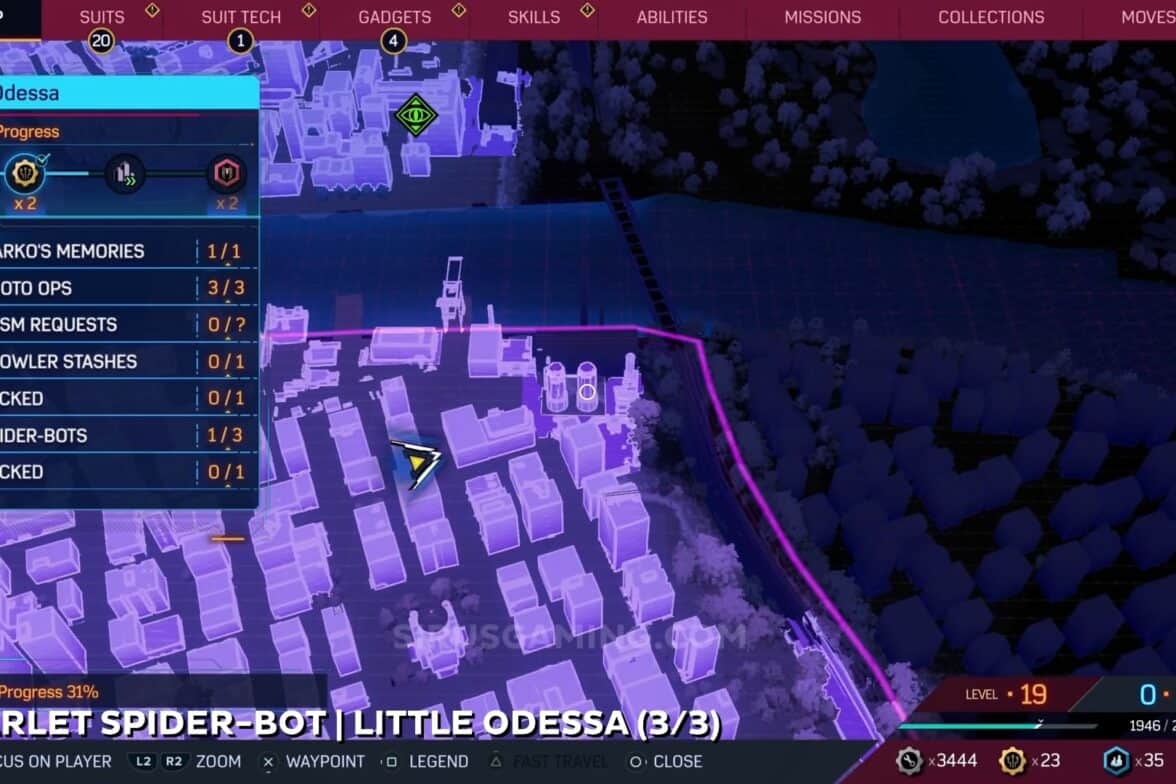Screen dimensions: 1176x784
Task: Click the FOCUS ON PLAYER prompt
Action: (x=56, y=761)
